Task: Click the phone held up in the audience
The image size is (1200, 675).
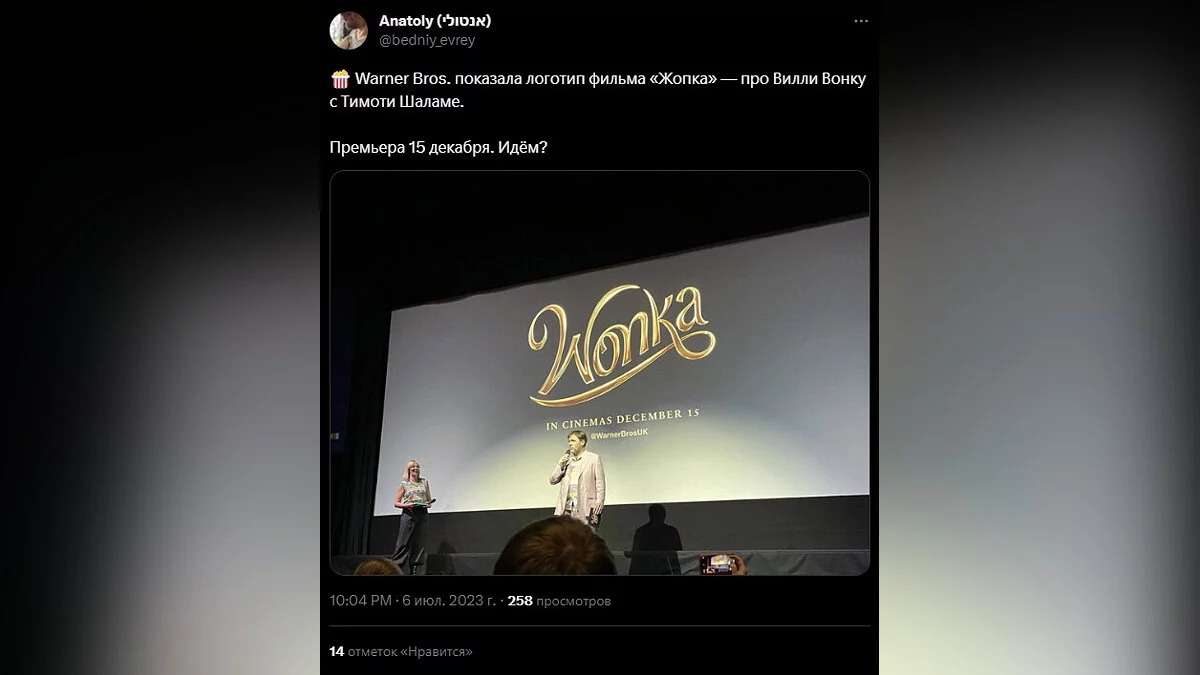Action: point(717,564)
